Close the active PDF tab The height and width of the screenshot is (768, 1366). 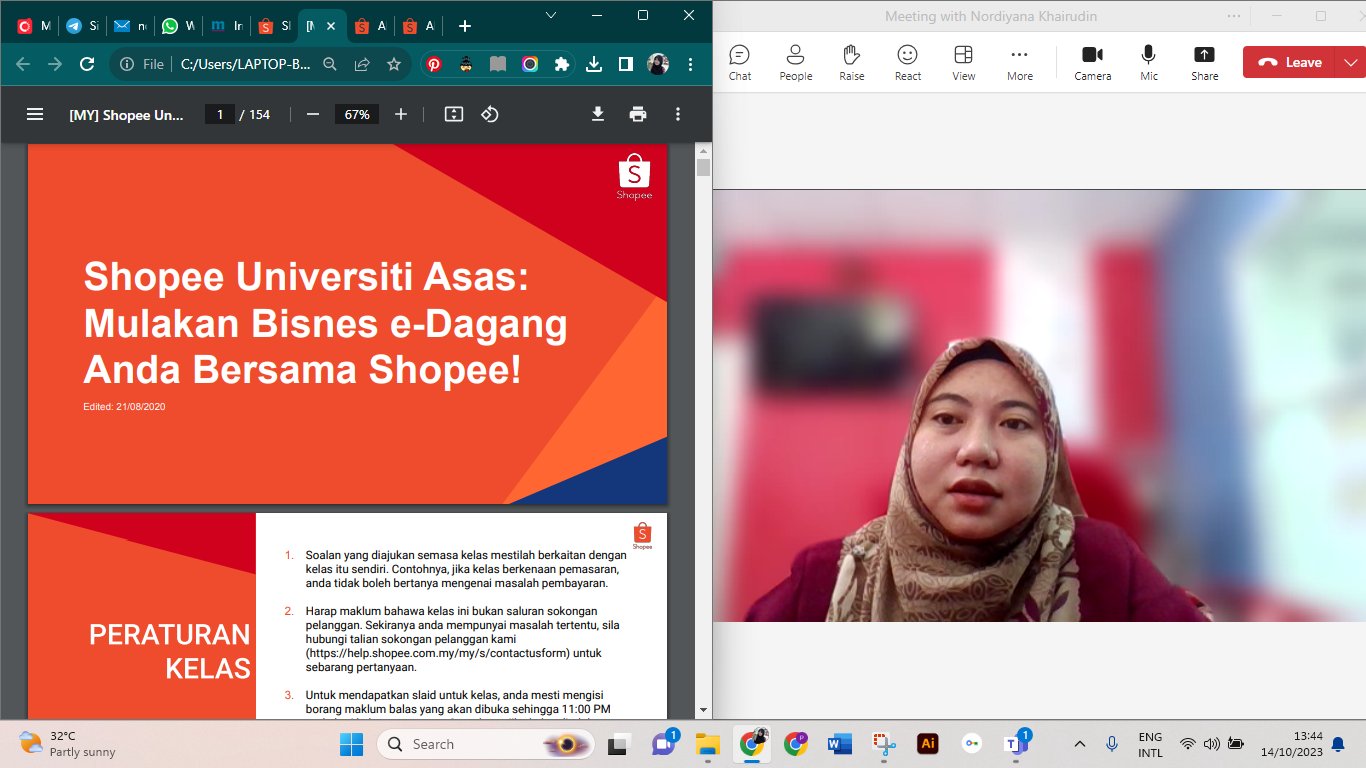click(x=331, y=26)
